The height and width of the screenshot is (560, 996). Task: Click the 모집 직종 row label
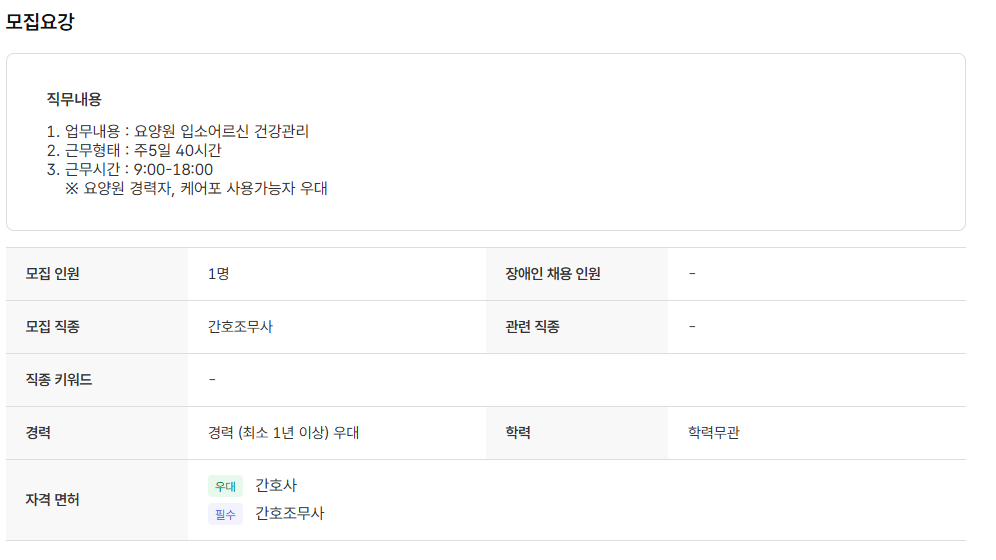click(53, 327)
